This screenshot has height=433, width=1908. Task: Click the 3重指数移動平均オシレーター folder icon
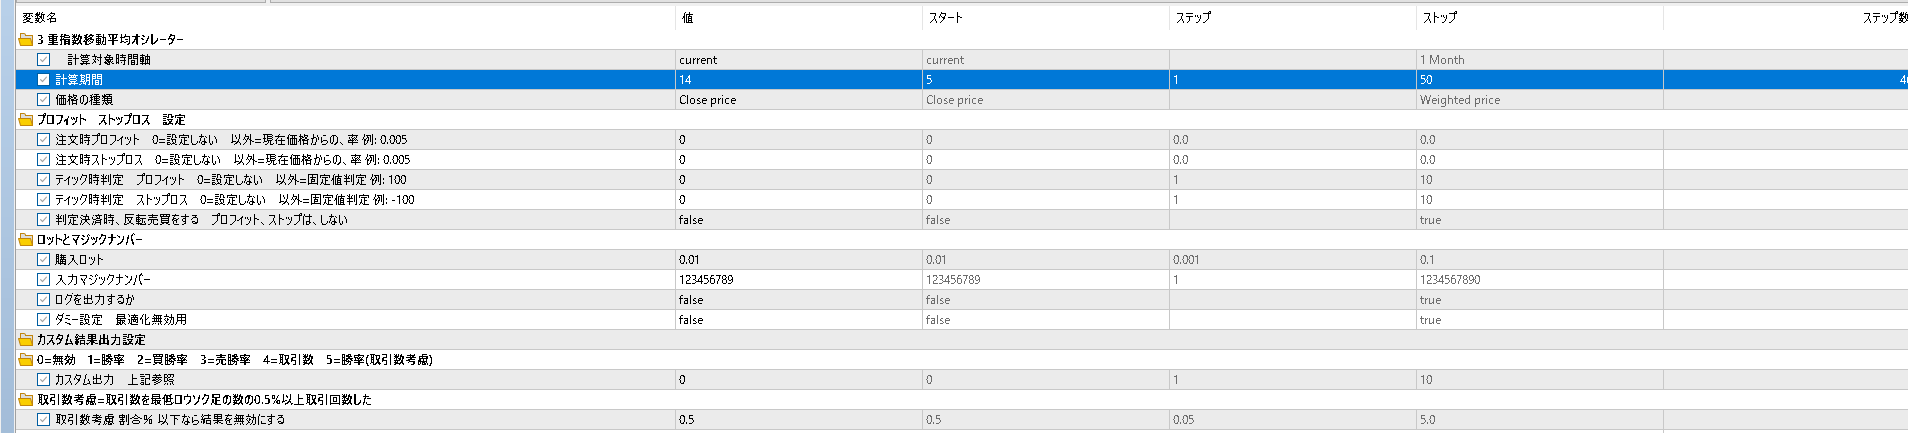(26, 40)
